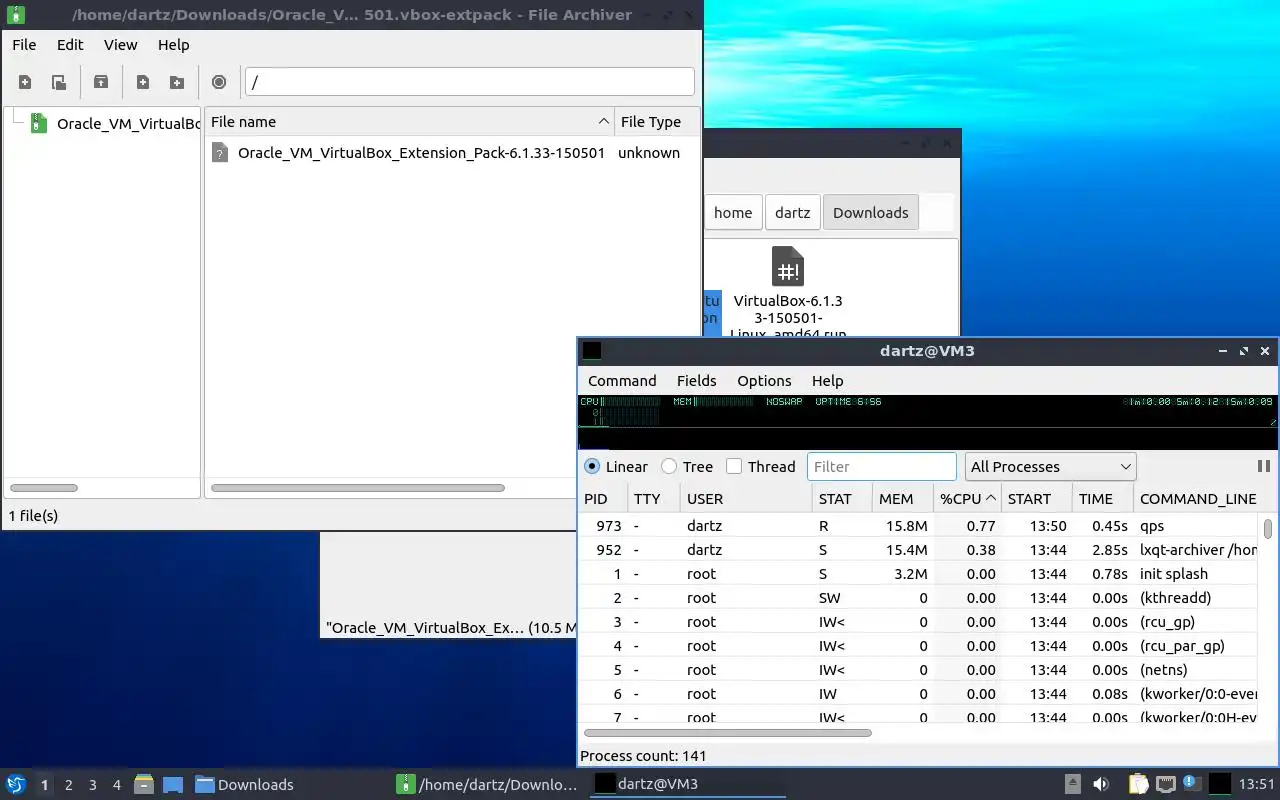1280x800 pixels.
Task: Click the Filter input field in qps
Action: pos(882,466)
